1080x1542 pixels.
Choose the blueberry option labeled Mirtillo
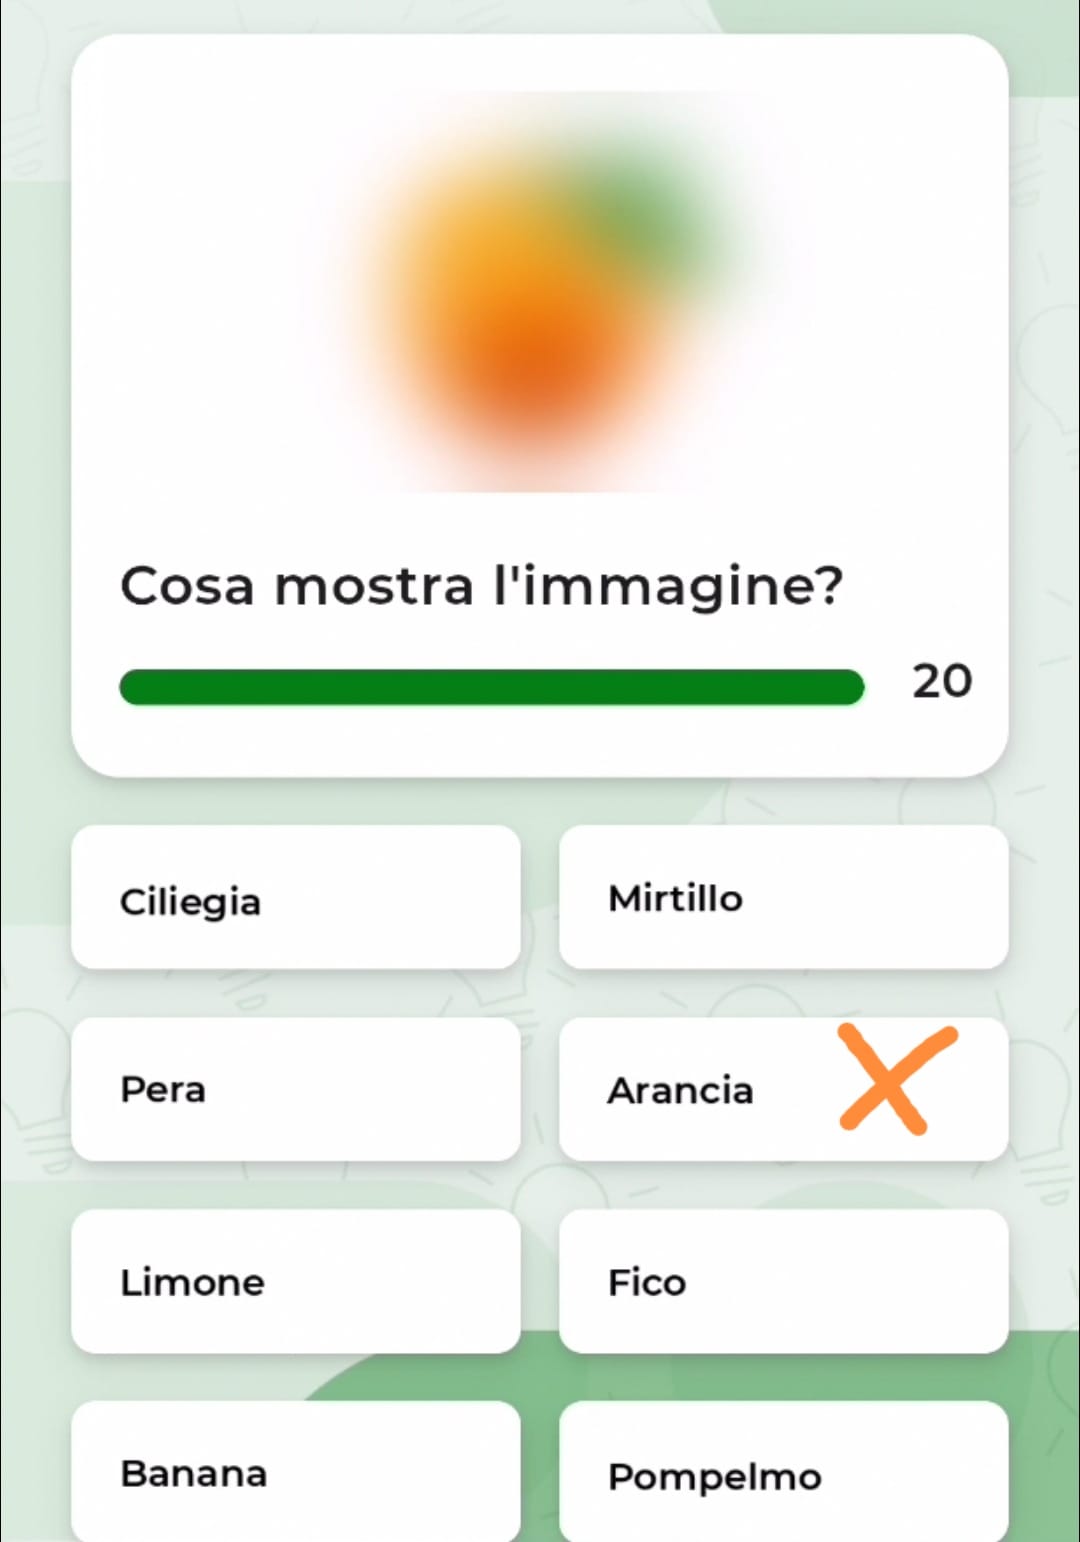pyautogui.click(x=783, y=897)
